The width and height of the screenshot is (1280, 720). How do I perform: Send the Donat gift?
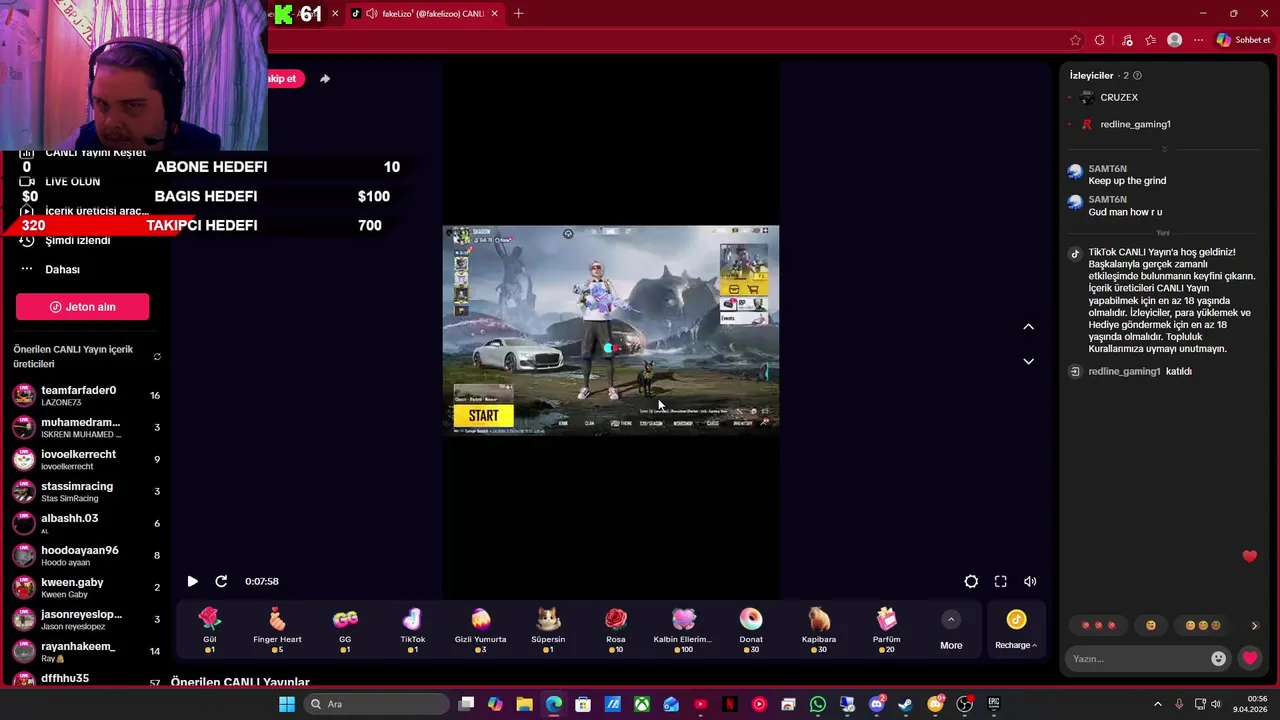click(x=751, y=630)
